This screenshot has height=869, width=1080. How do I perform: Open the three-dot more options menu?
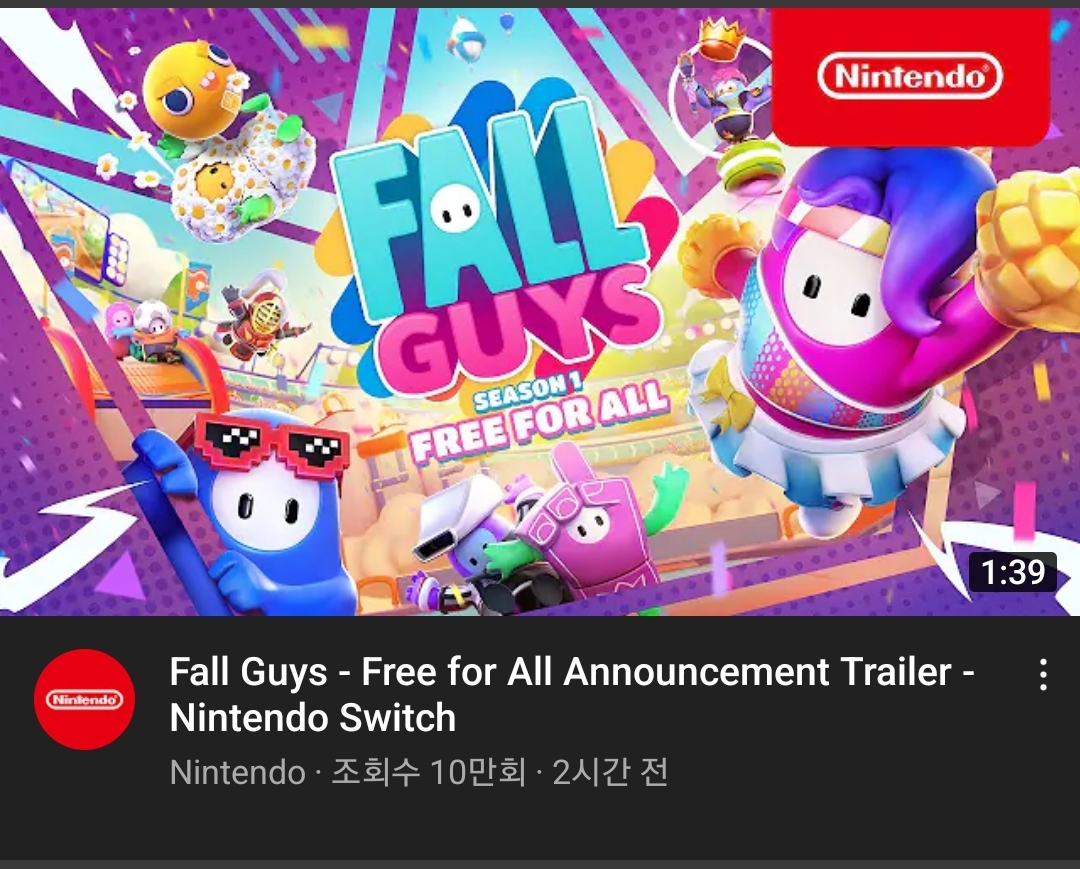point(1043,674)
